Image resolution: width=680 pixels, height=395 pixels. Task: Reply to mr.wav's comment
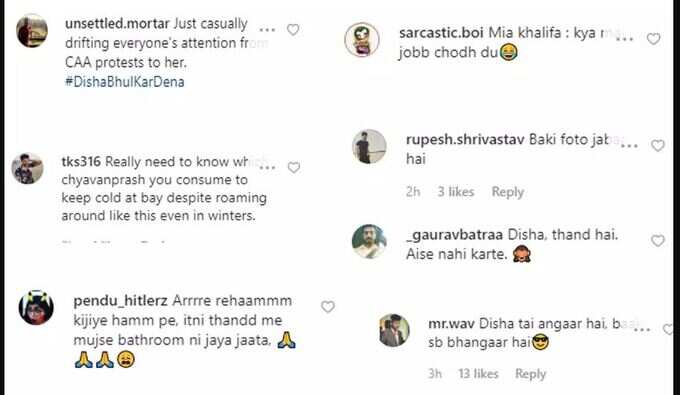[x=530, y=374]
